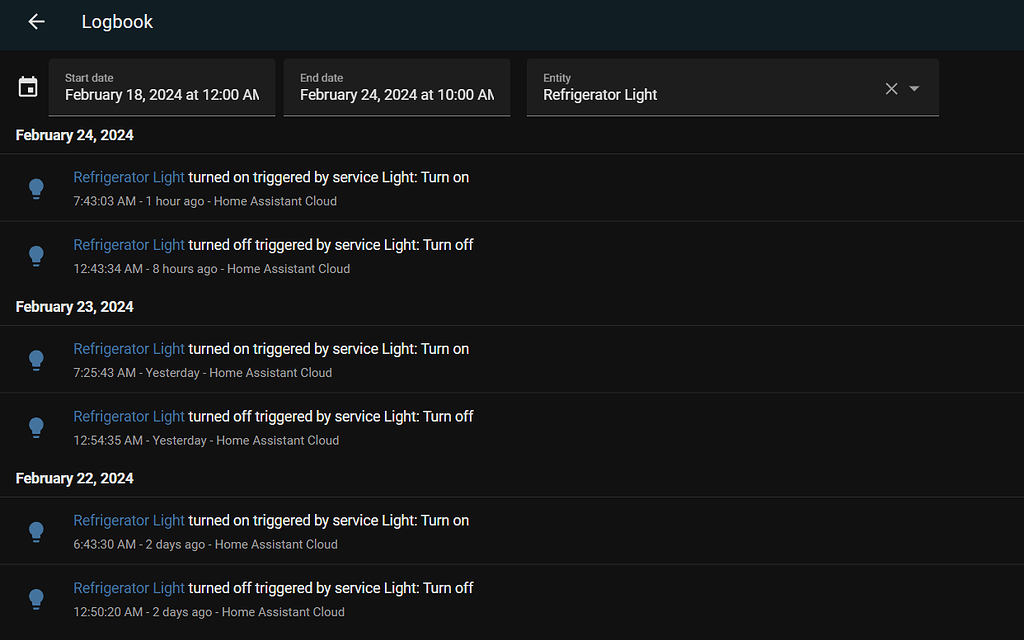The height and width of the screenshot is (640, 1024).
Task: Open Refrigerator Light link at 12:50:20 AM
Action: pyautogui.click(x=129, y=588)
